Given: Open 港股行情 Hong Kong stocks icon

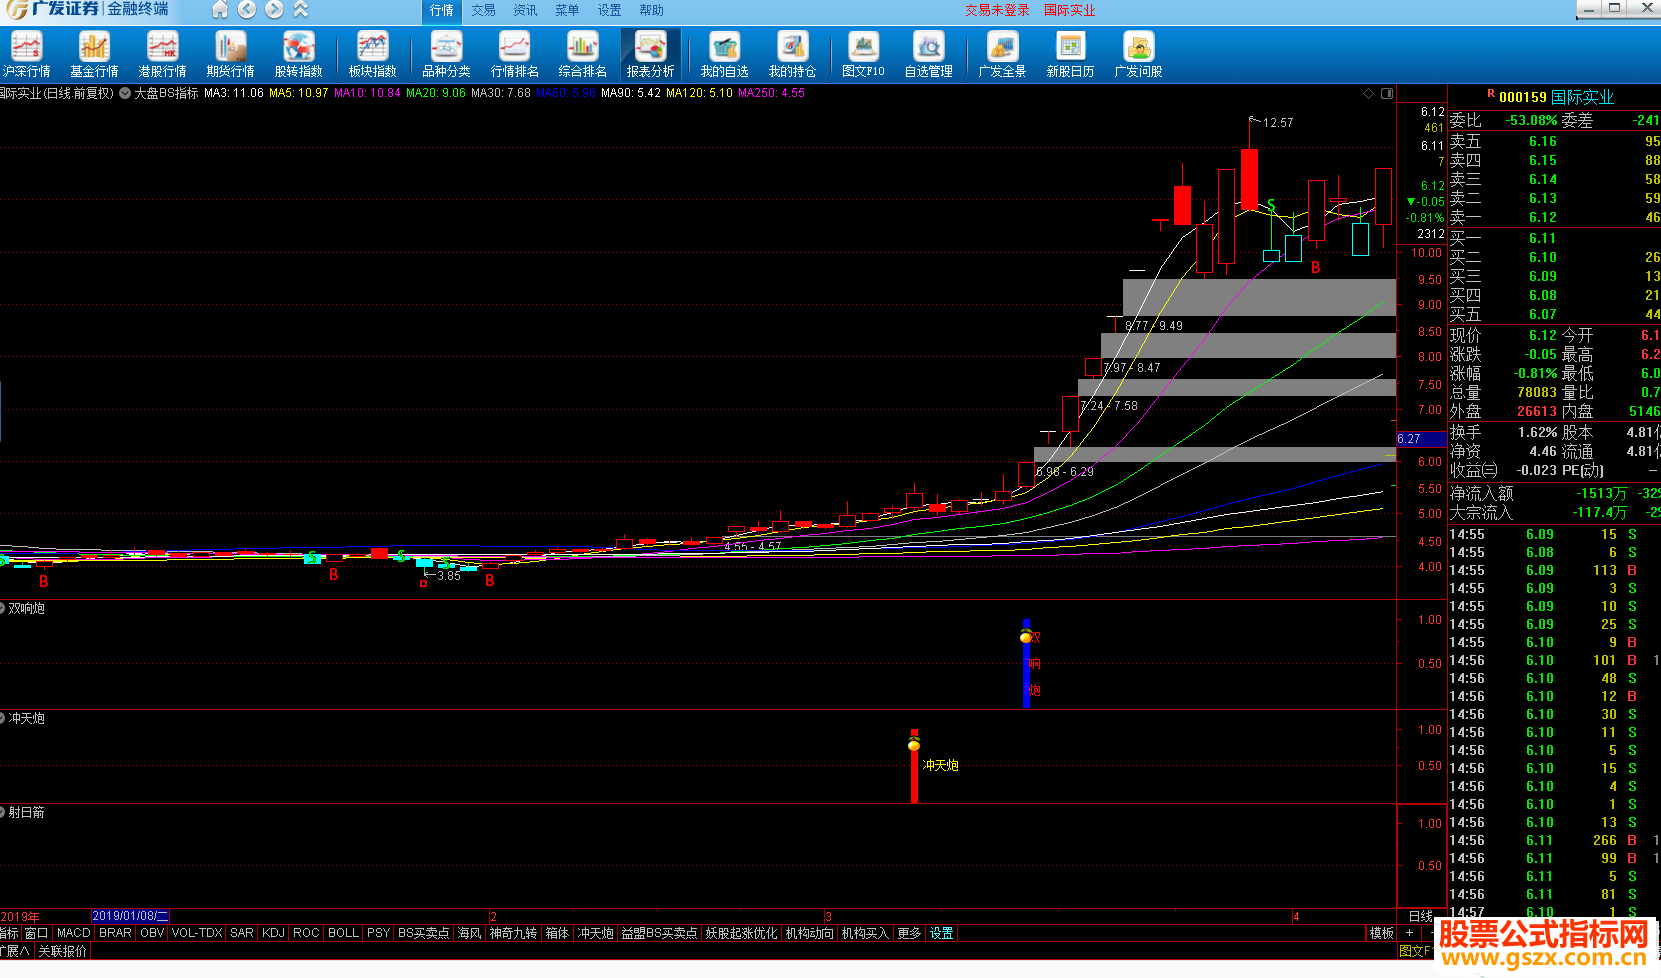Looking at the screenshot, I should pyautogui.click(x=162, y=55).
